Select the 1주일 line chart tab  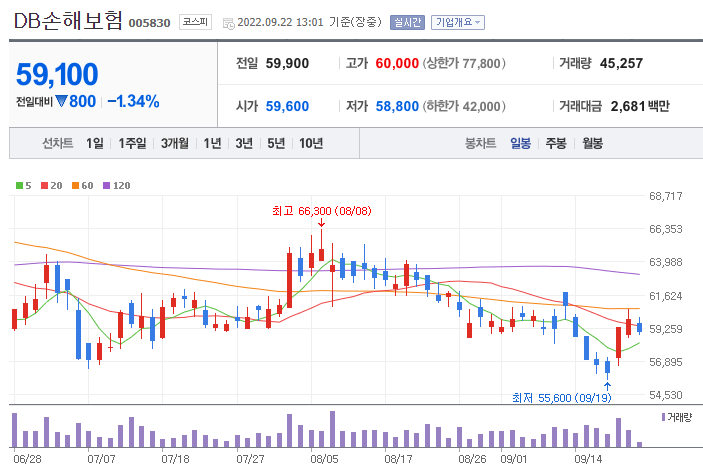[132, 143]
